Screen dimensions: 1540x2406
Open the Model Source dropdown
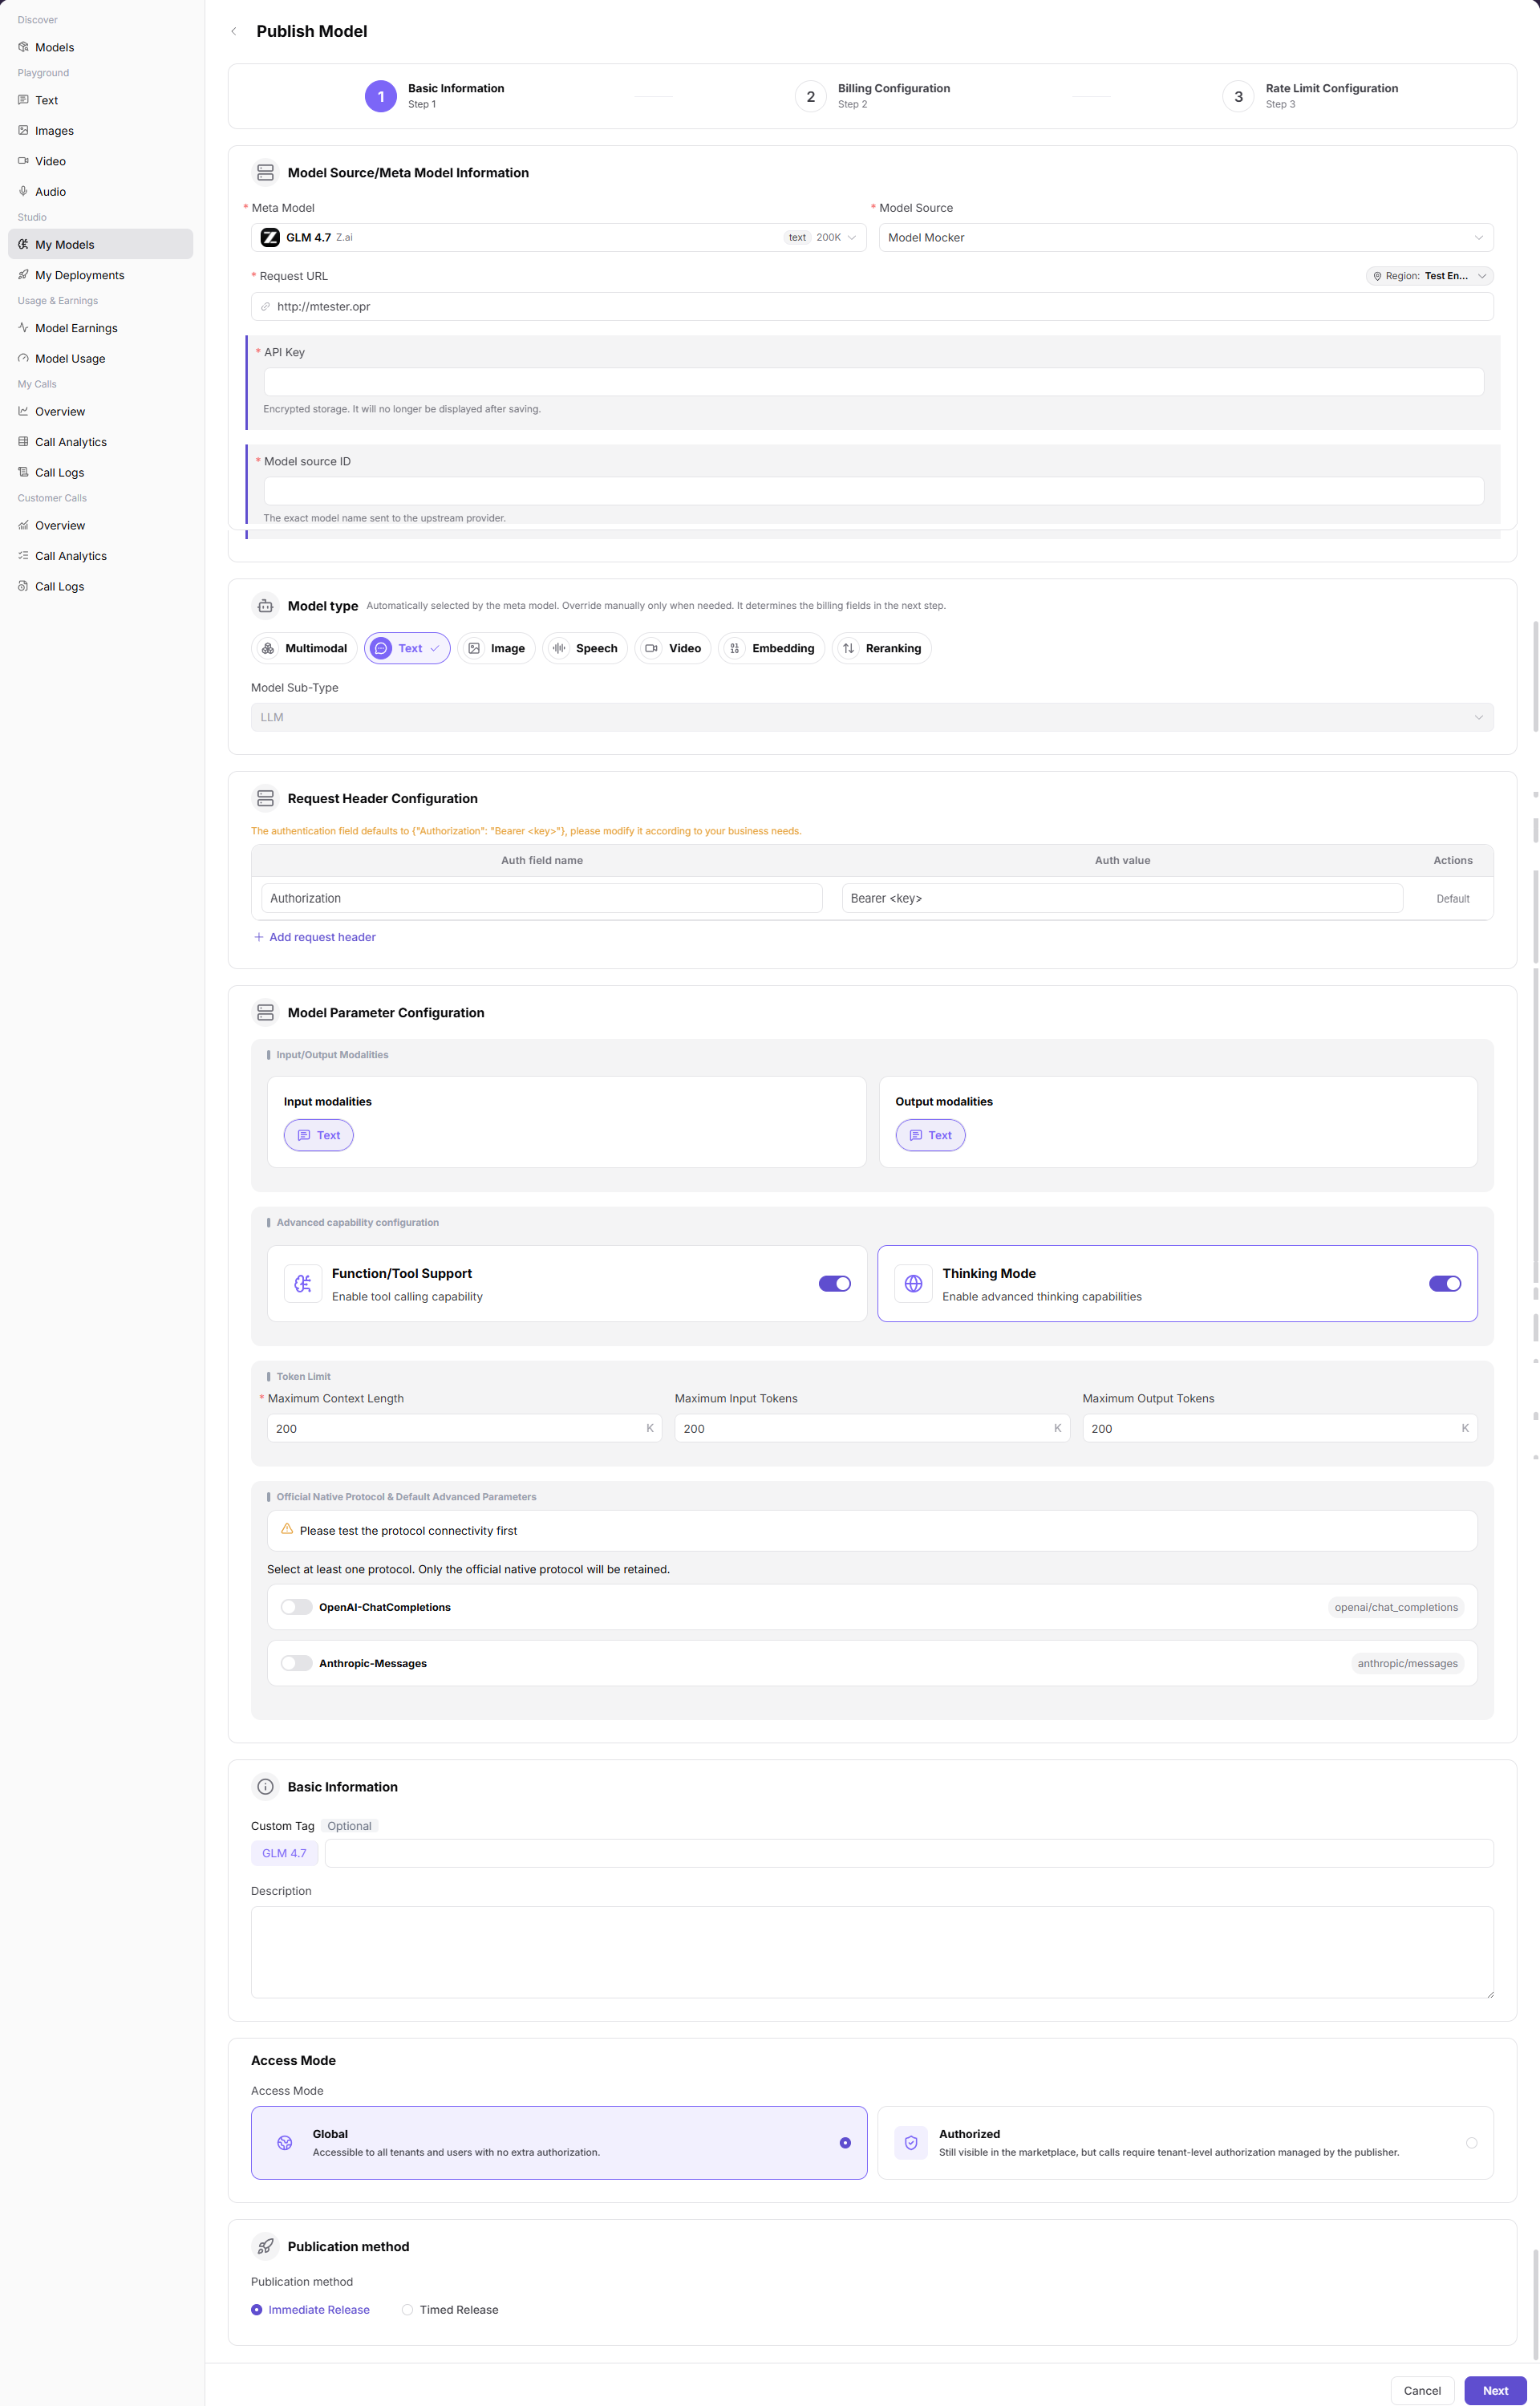(x=1186, y=237)
